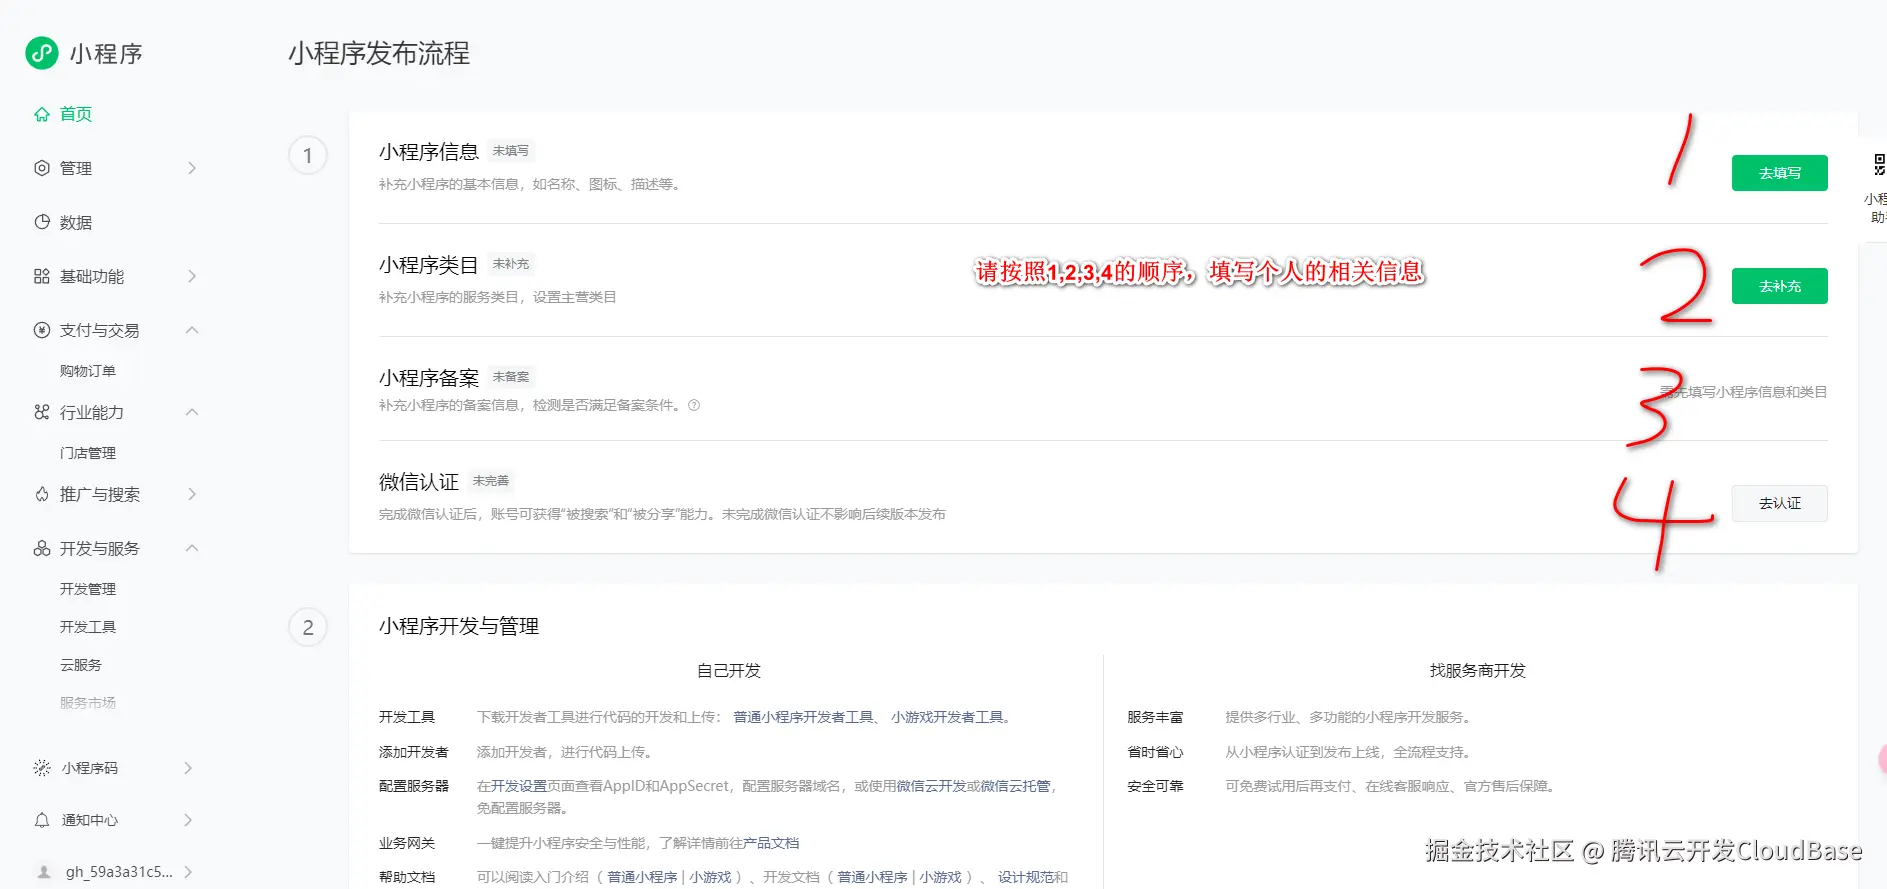Click the 通知中心 bell icon
The width and height of the screenshot is (1887, 889).
click(42, 820)
